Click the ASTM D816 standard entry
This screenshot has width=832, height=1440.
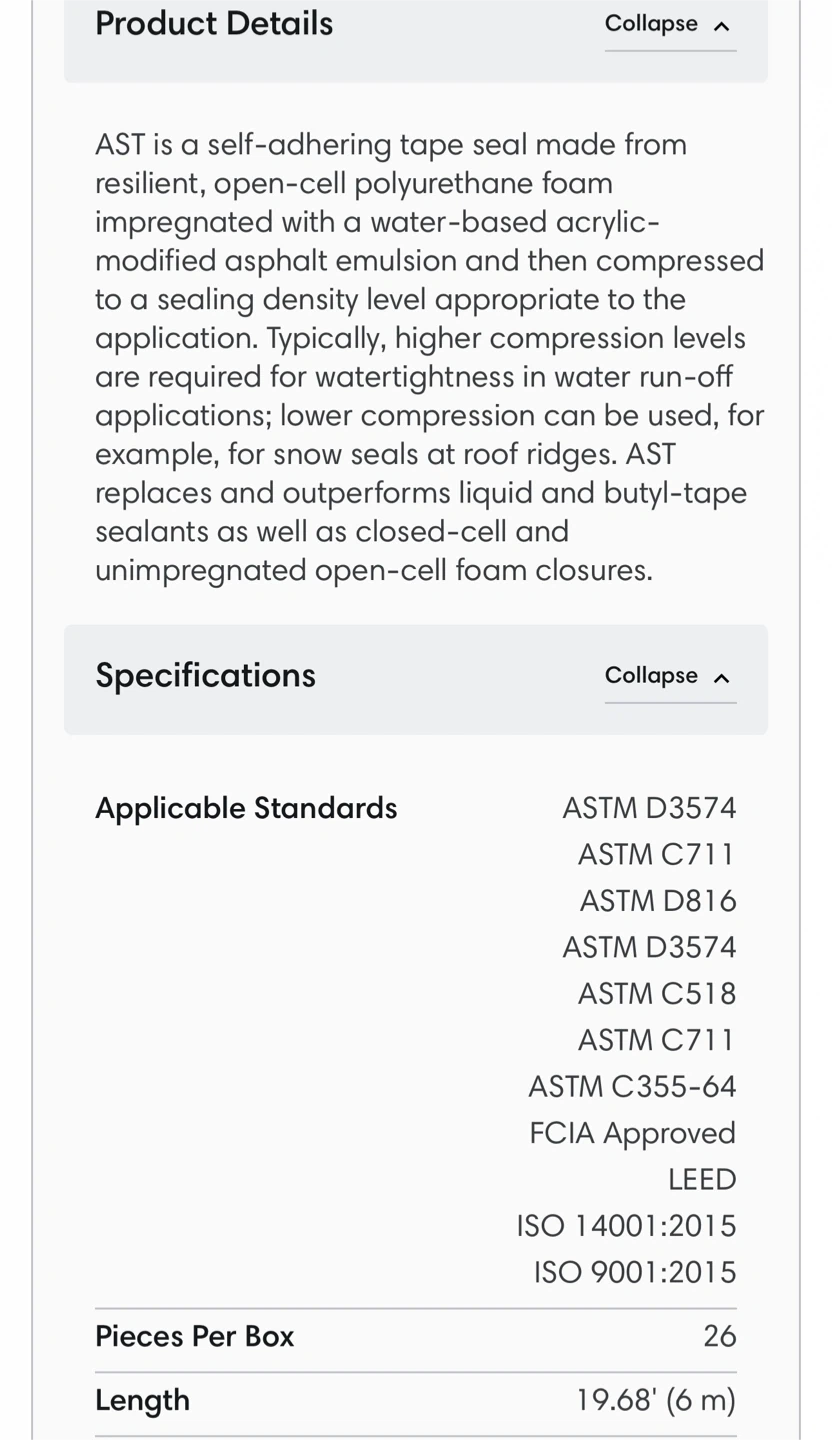tap(658, 901)
